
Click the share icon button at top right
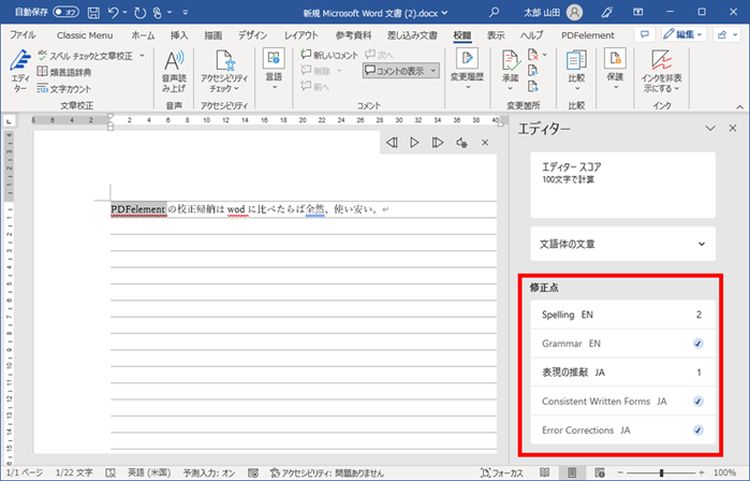click(726, 34)
